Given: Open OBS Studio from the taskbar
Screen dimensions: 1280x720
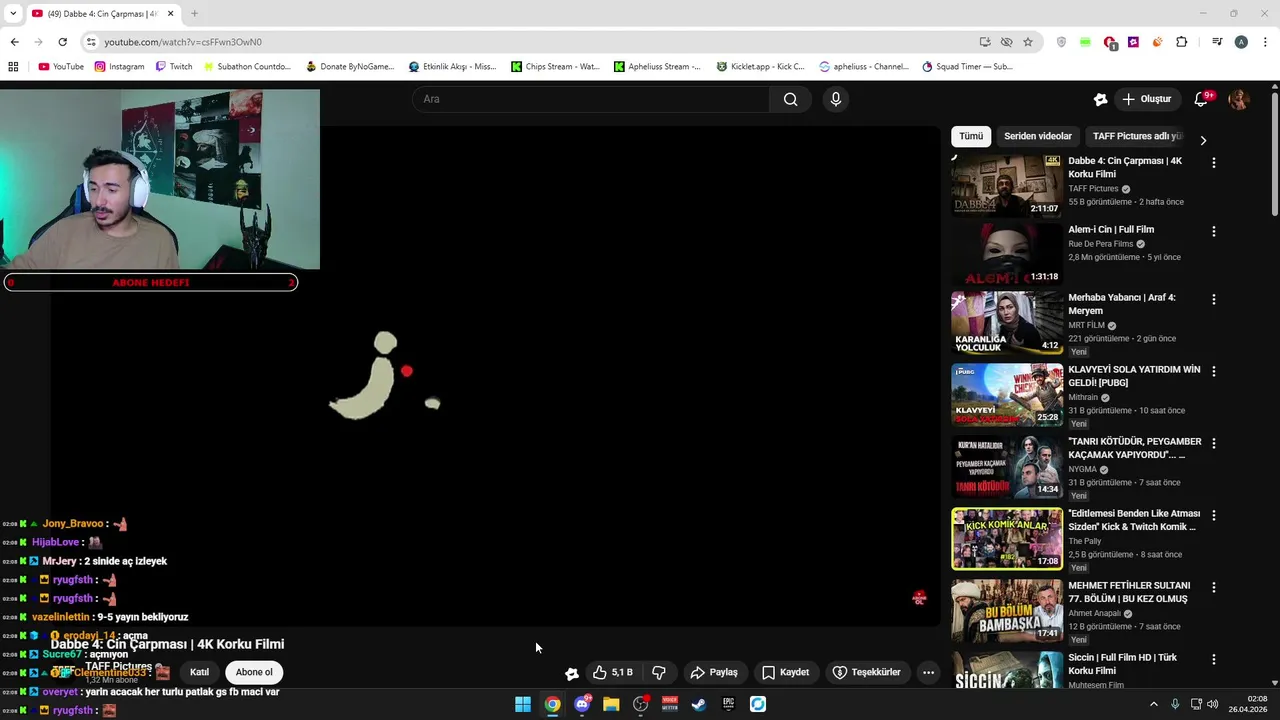Looking at the screenshot, I should point(641,704).
